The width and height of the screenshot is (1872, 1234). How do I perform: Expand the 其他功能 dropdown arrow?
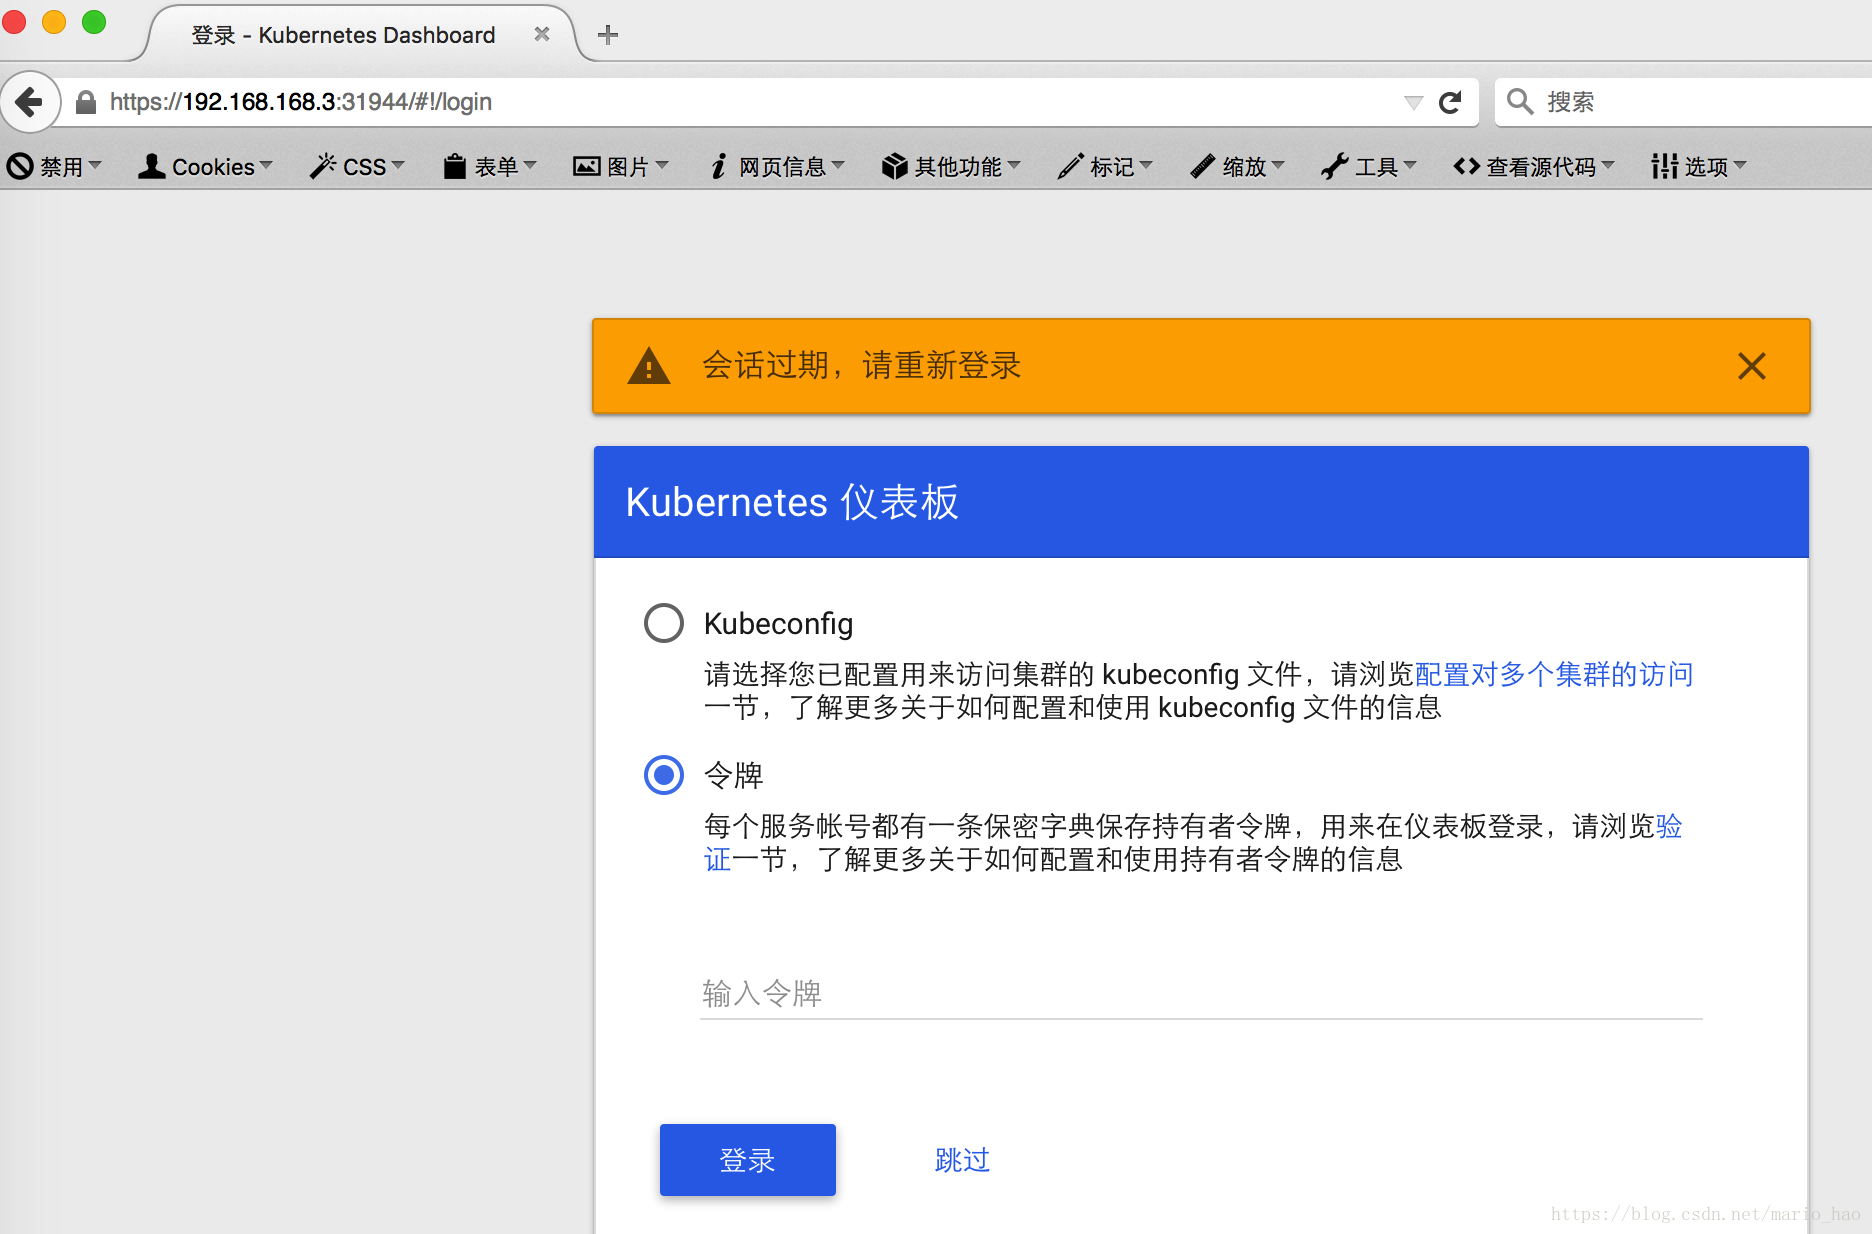[x=1014, y=165]
